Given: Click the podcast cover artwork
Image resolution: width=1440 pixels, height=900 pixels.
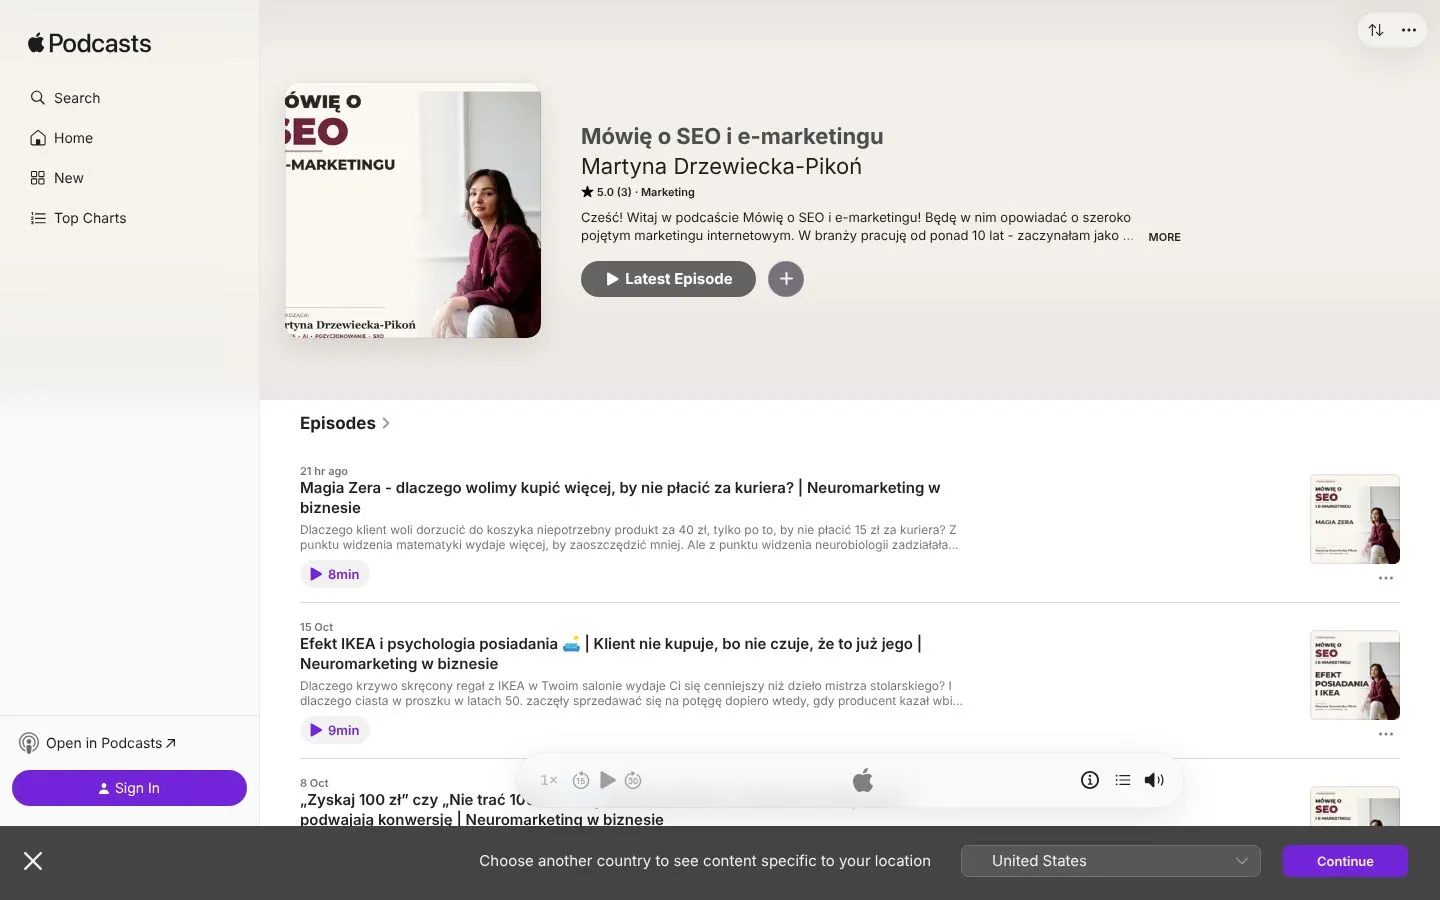Looking at the screenshot, I should [413, 210].
